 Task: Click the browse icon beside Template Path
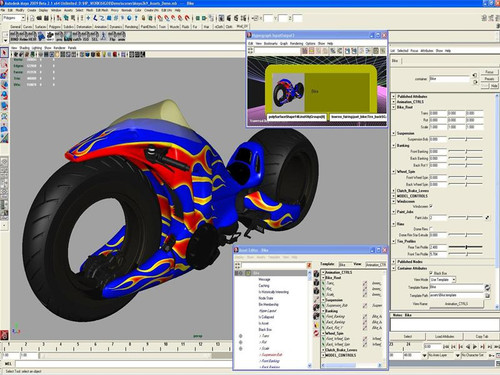click(x=487, y=295)
